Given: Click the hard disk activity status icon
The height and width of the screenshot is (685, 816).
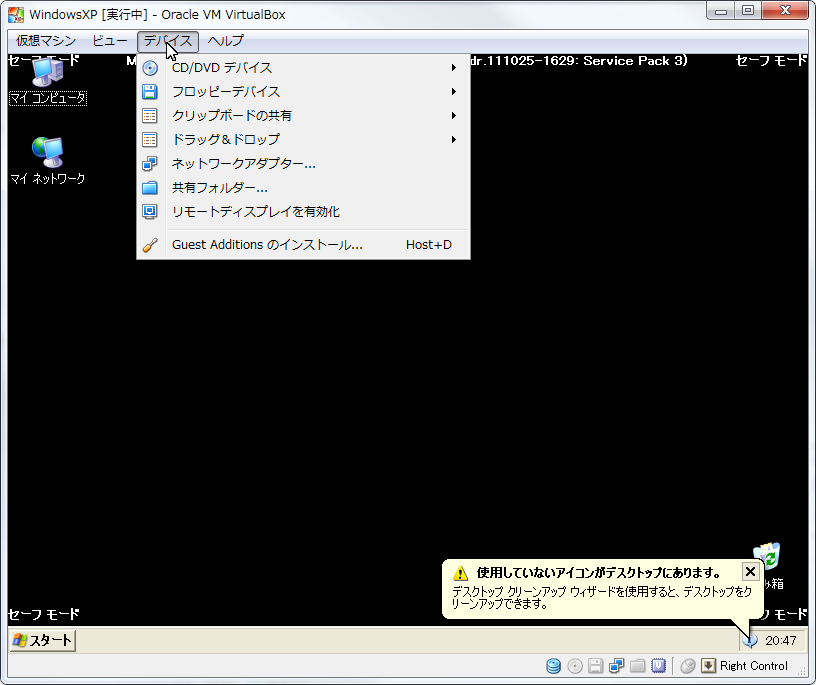Looking at the screenshot, I should (553, 666).
